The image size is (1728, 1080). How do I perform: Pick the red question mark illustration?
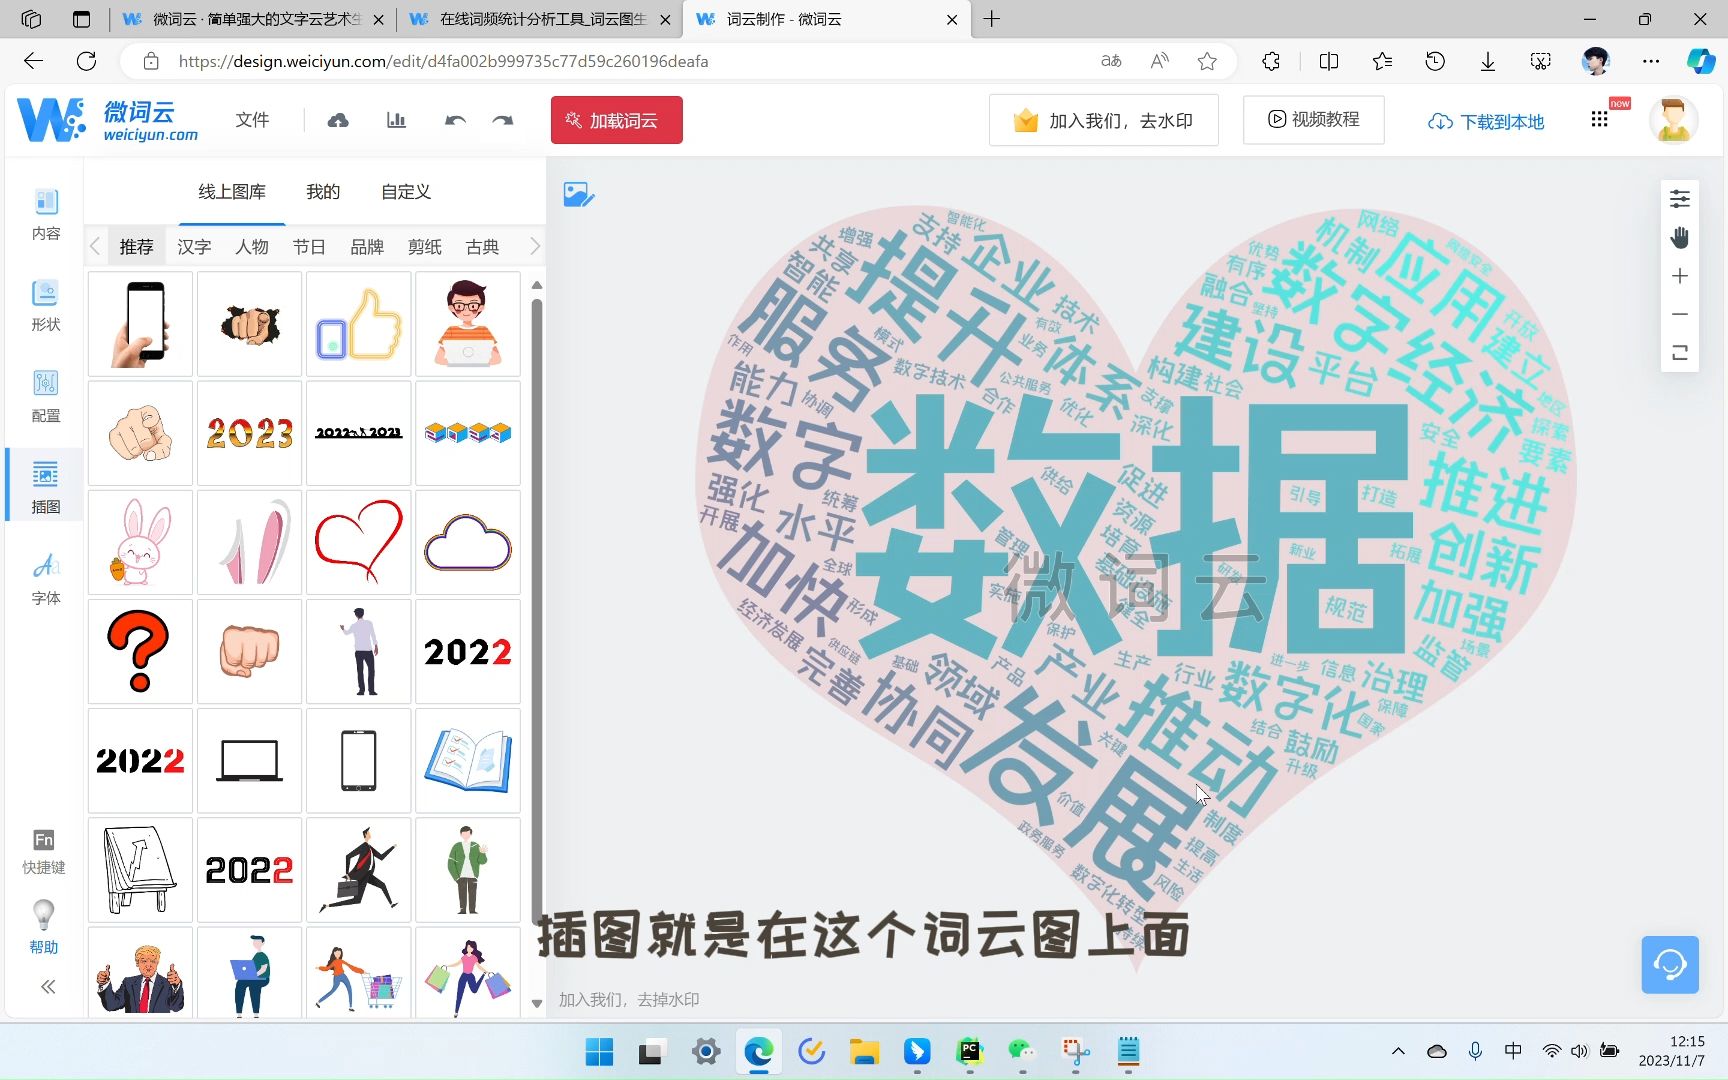pyautogui.click(x=140, y=651)
